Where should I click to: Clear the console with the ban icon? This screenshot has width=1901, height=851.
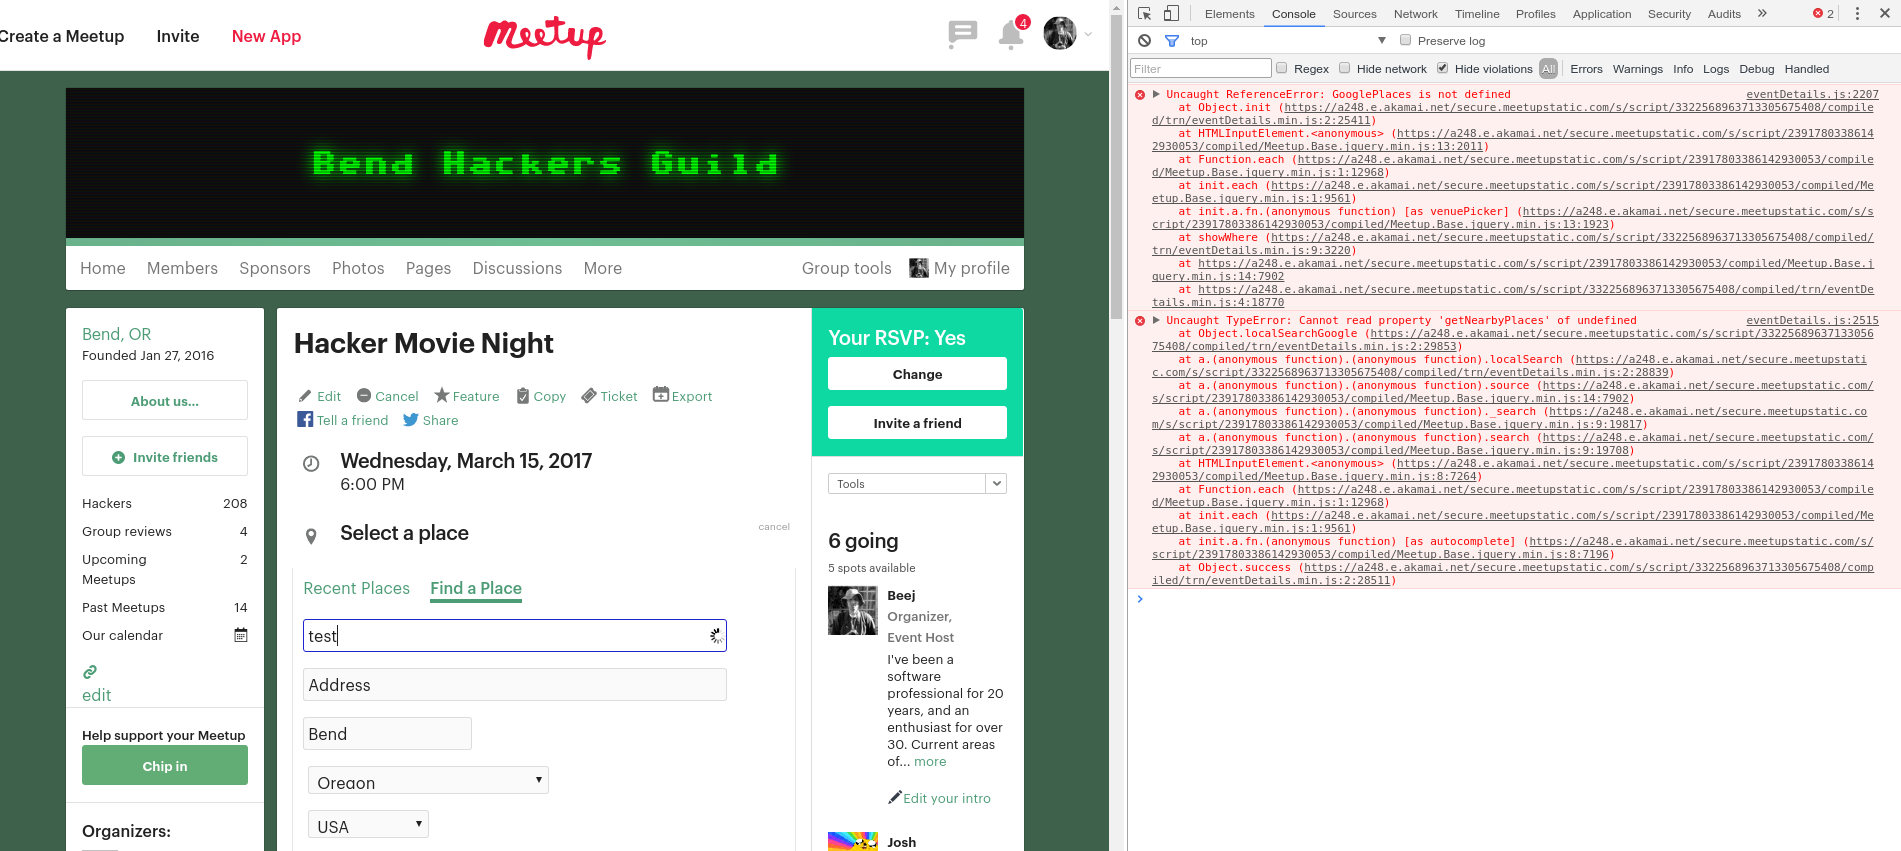tap(1144, 41)
